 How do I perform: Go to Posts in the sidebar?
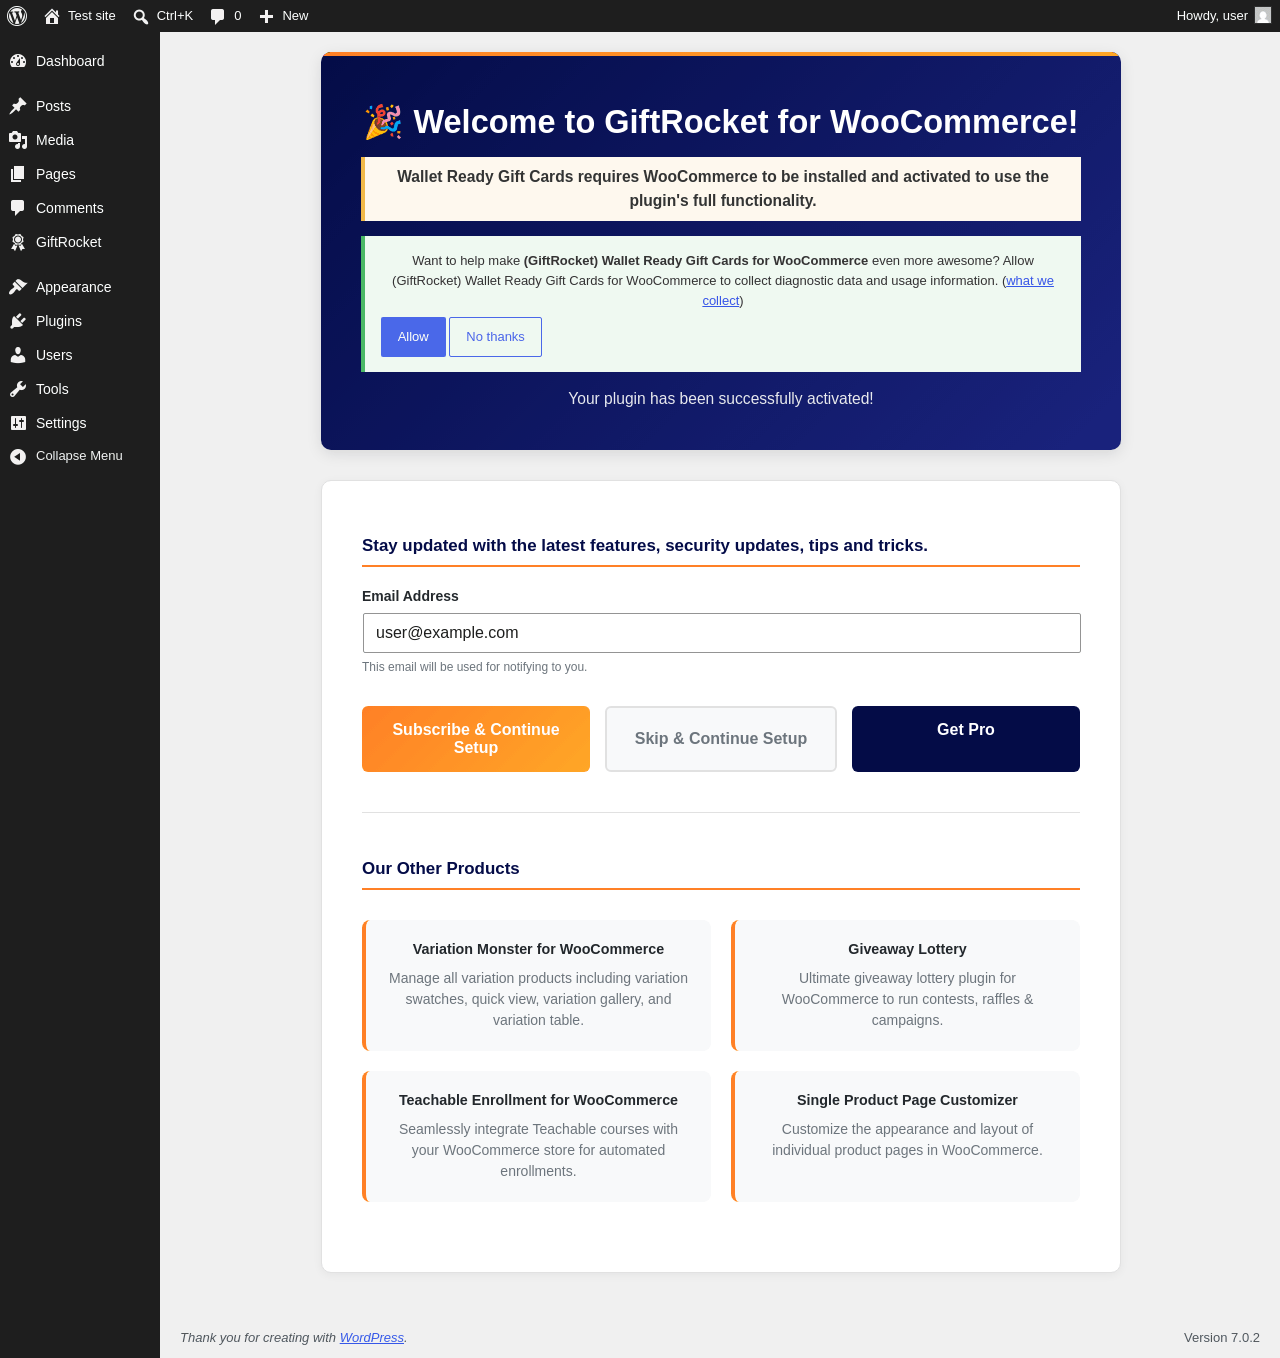(80, 106)
